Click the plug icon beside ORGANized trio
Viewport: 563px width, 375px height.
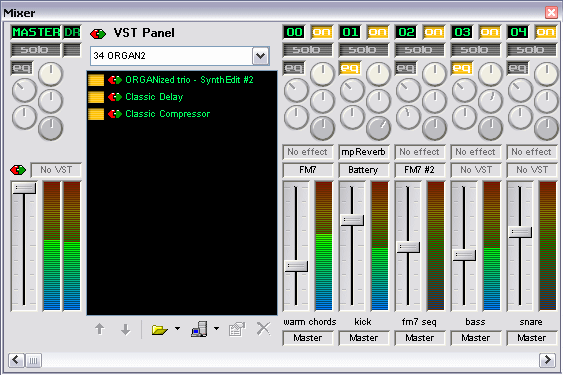tap(115, 80)
